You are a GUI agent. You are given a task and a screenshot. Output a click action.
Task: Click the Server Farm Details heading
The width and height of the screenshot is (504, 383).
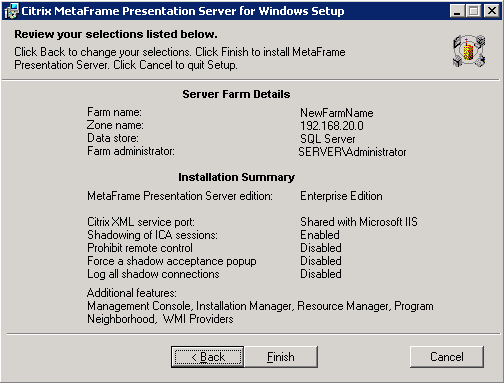236,94
